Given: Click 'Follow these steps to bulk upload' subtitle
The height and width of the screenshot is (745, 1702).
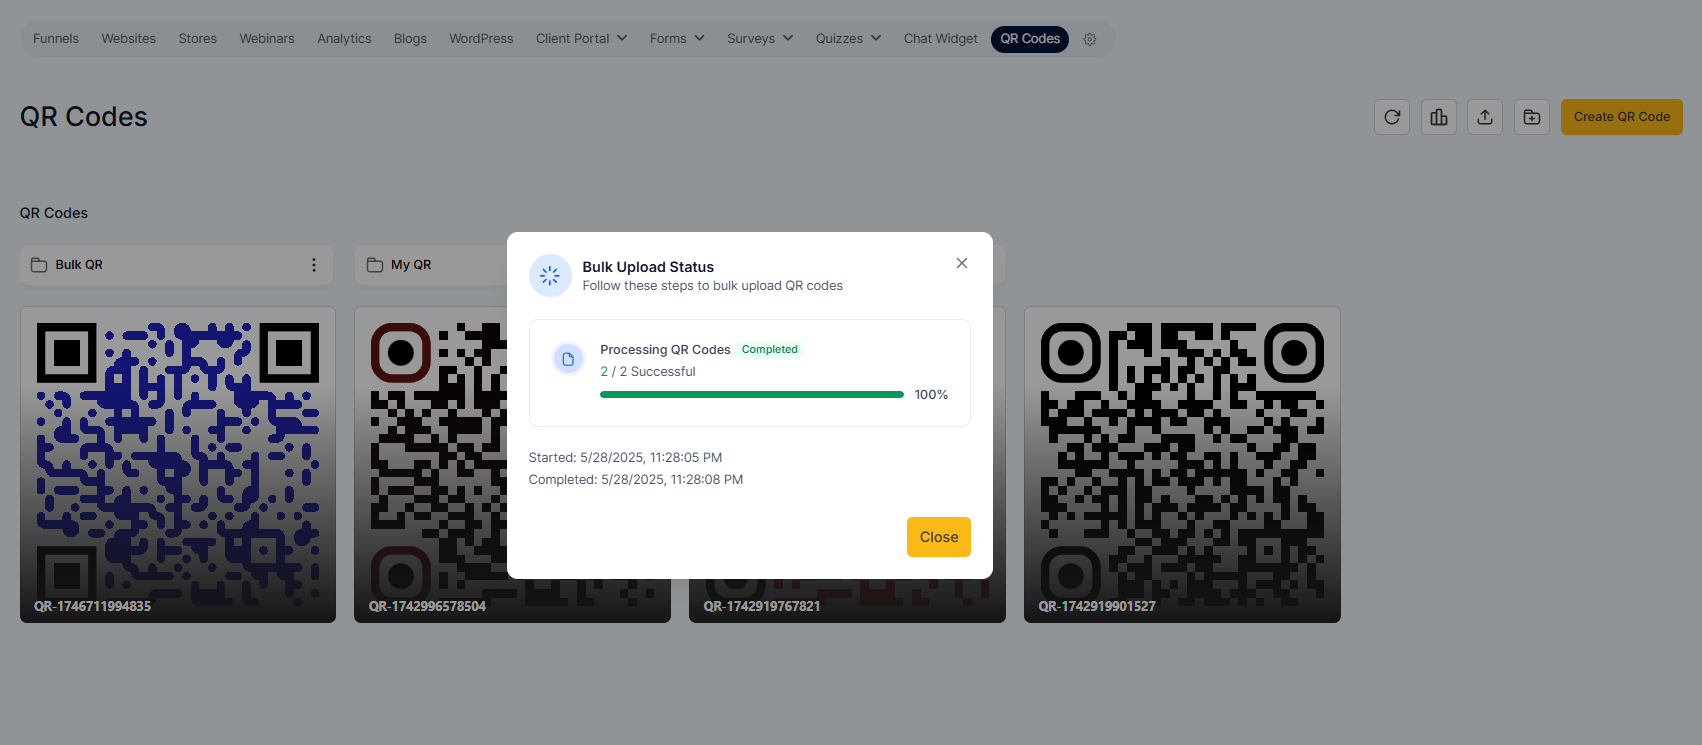Looking at the screenshot, I should click(x=713, y=286).
